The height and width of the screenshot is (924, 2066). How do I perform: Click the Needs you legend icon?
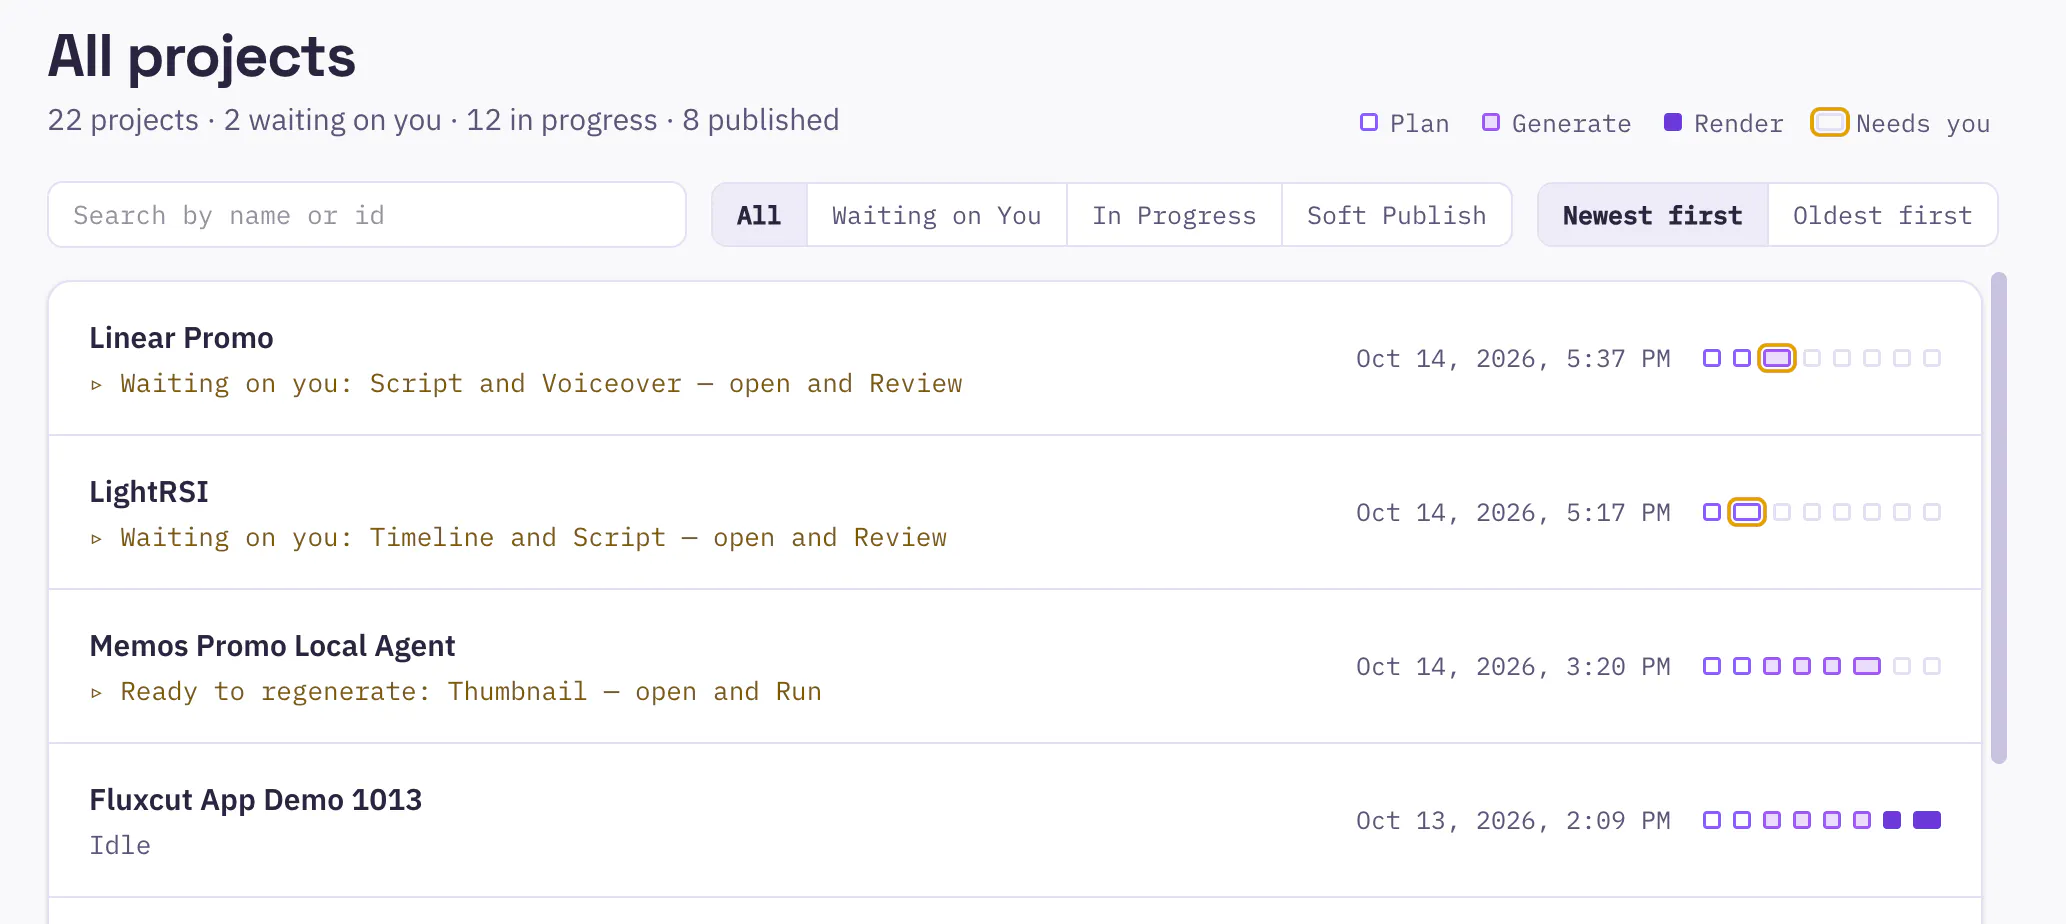[x=1830, y=123]
